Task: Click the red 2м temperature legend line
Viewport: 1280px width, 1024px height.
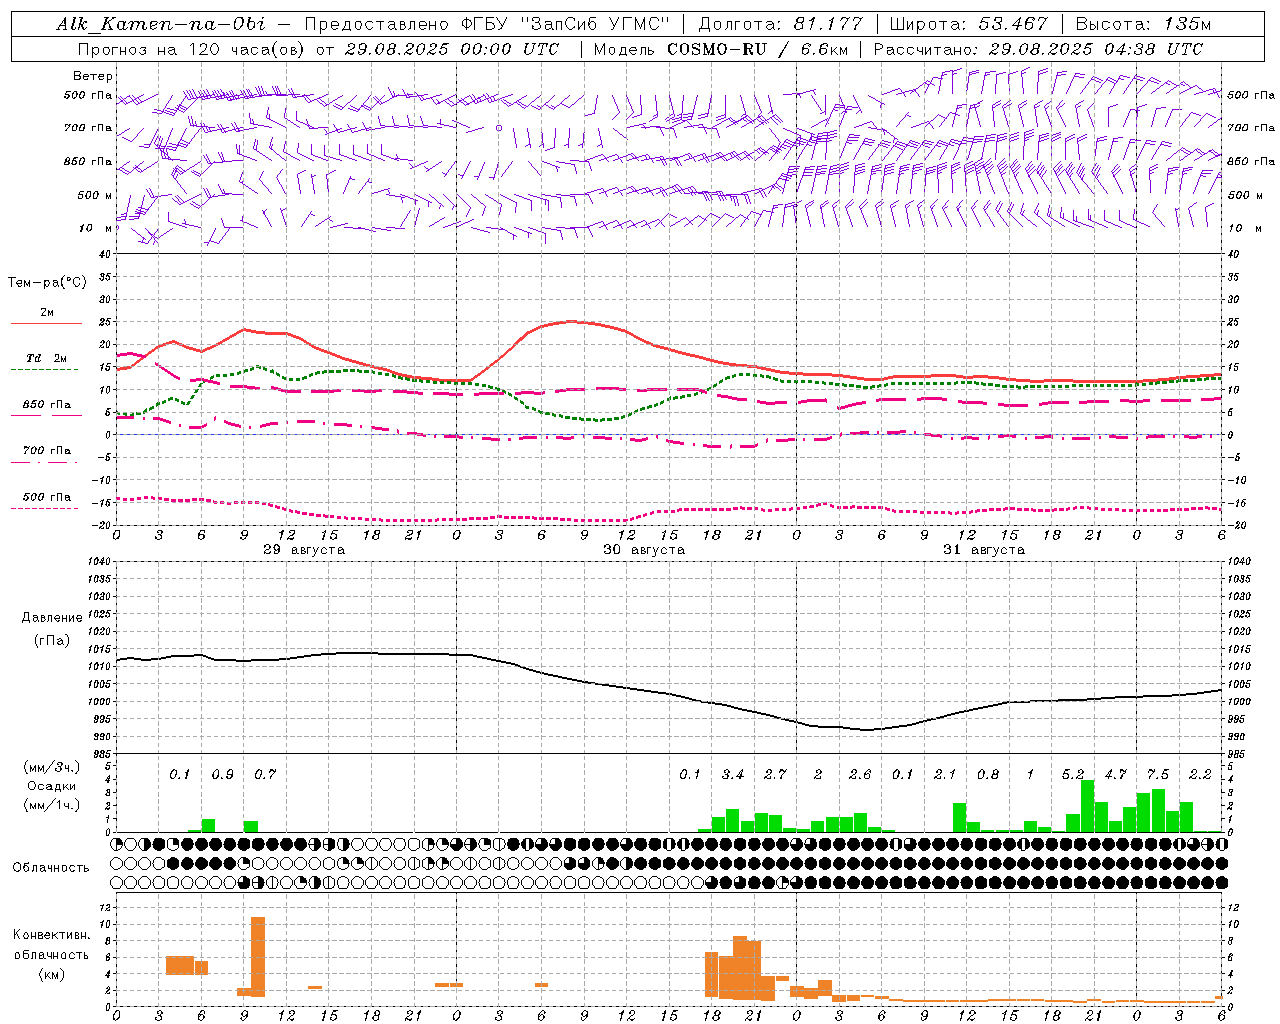Action: (x=46, y=323)
